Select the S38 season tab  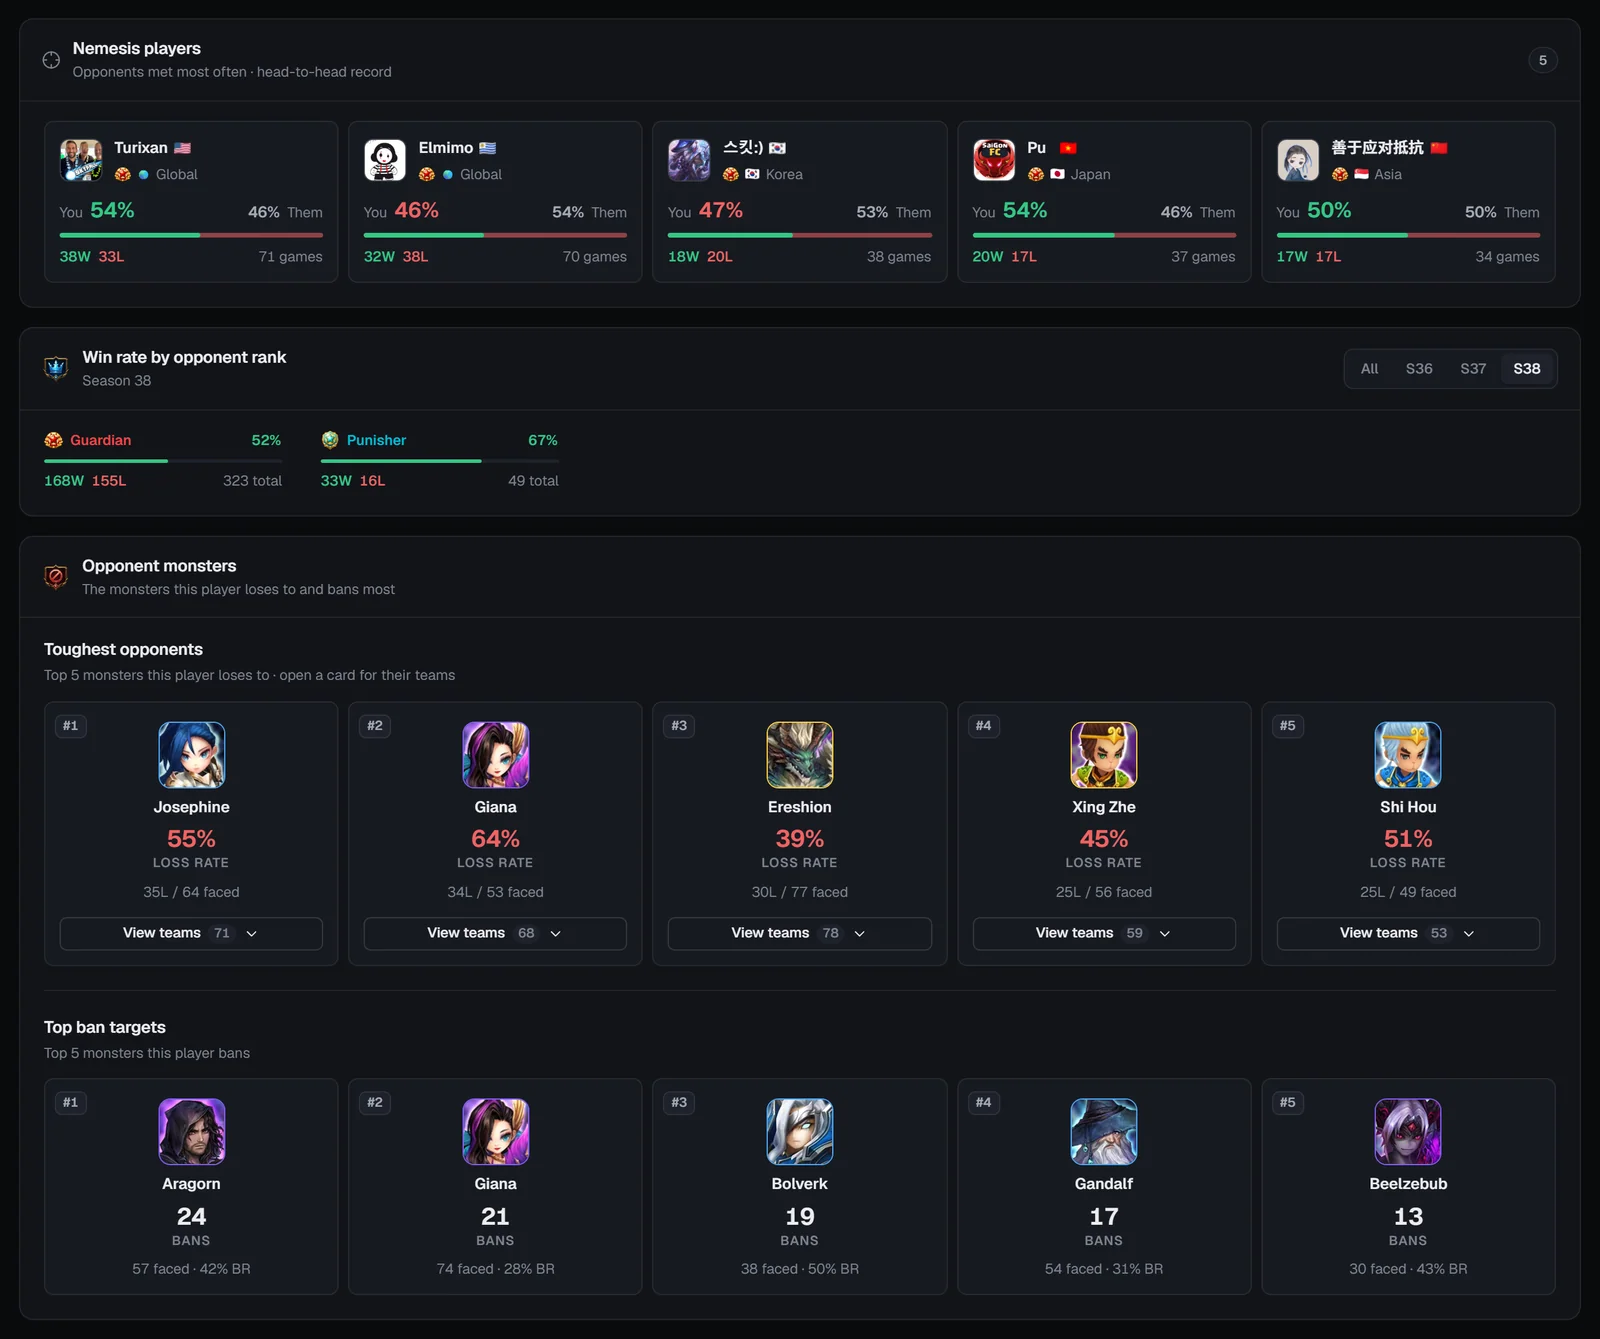coord(1527,369)
